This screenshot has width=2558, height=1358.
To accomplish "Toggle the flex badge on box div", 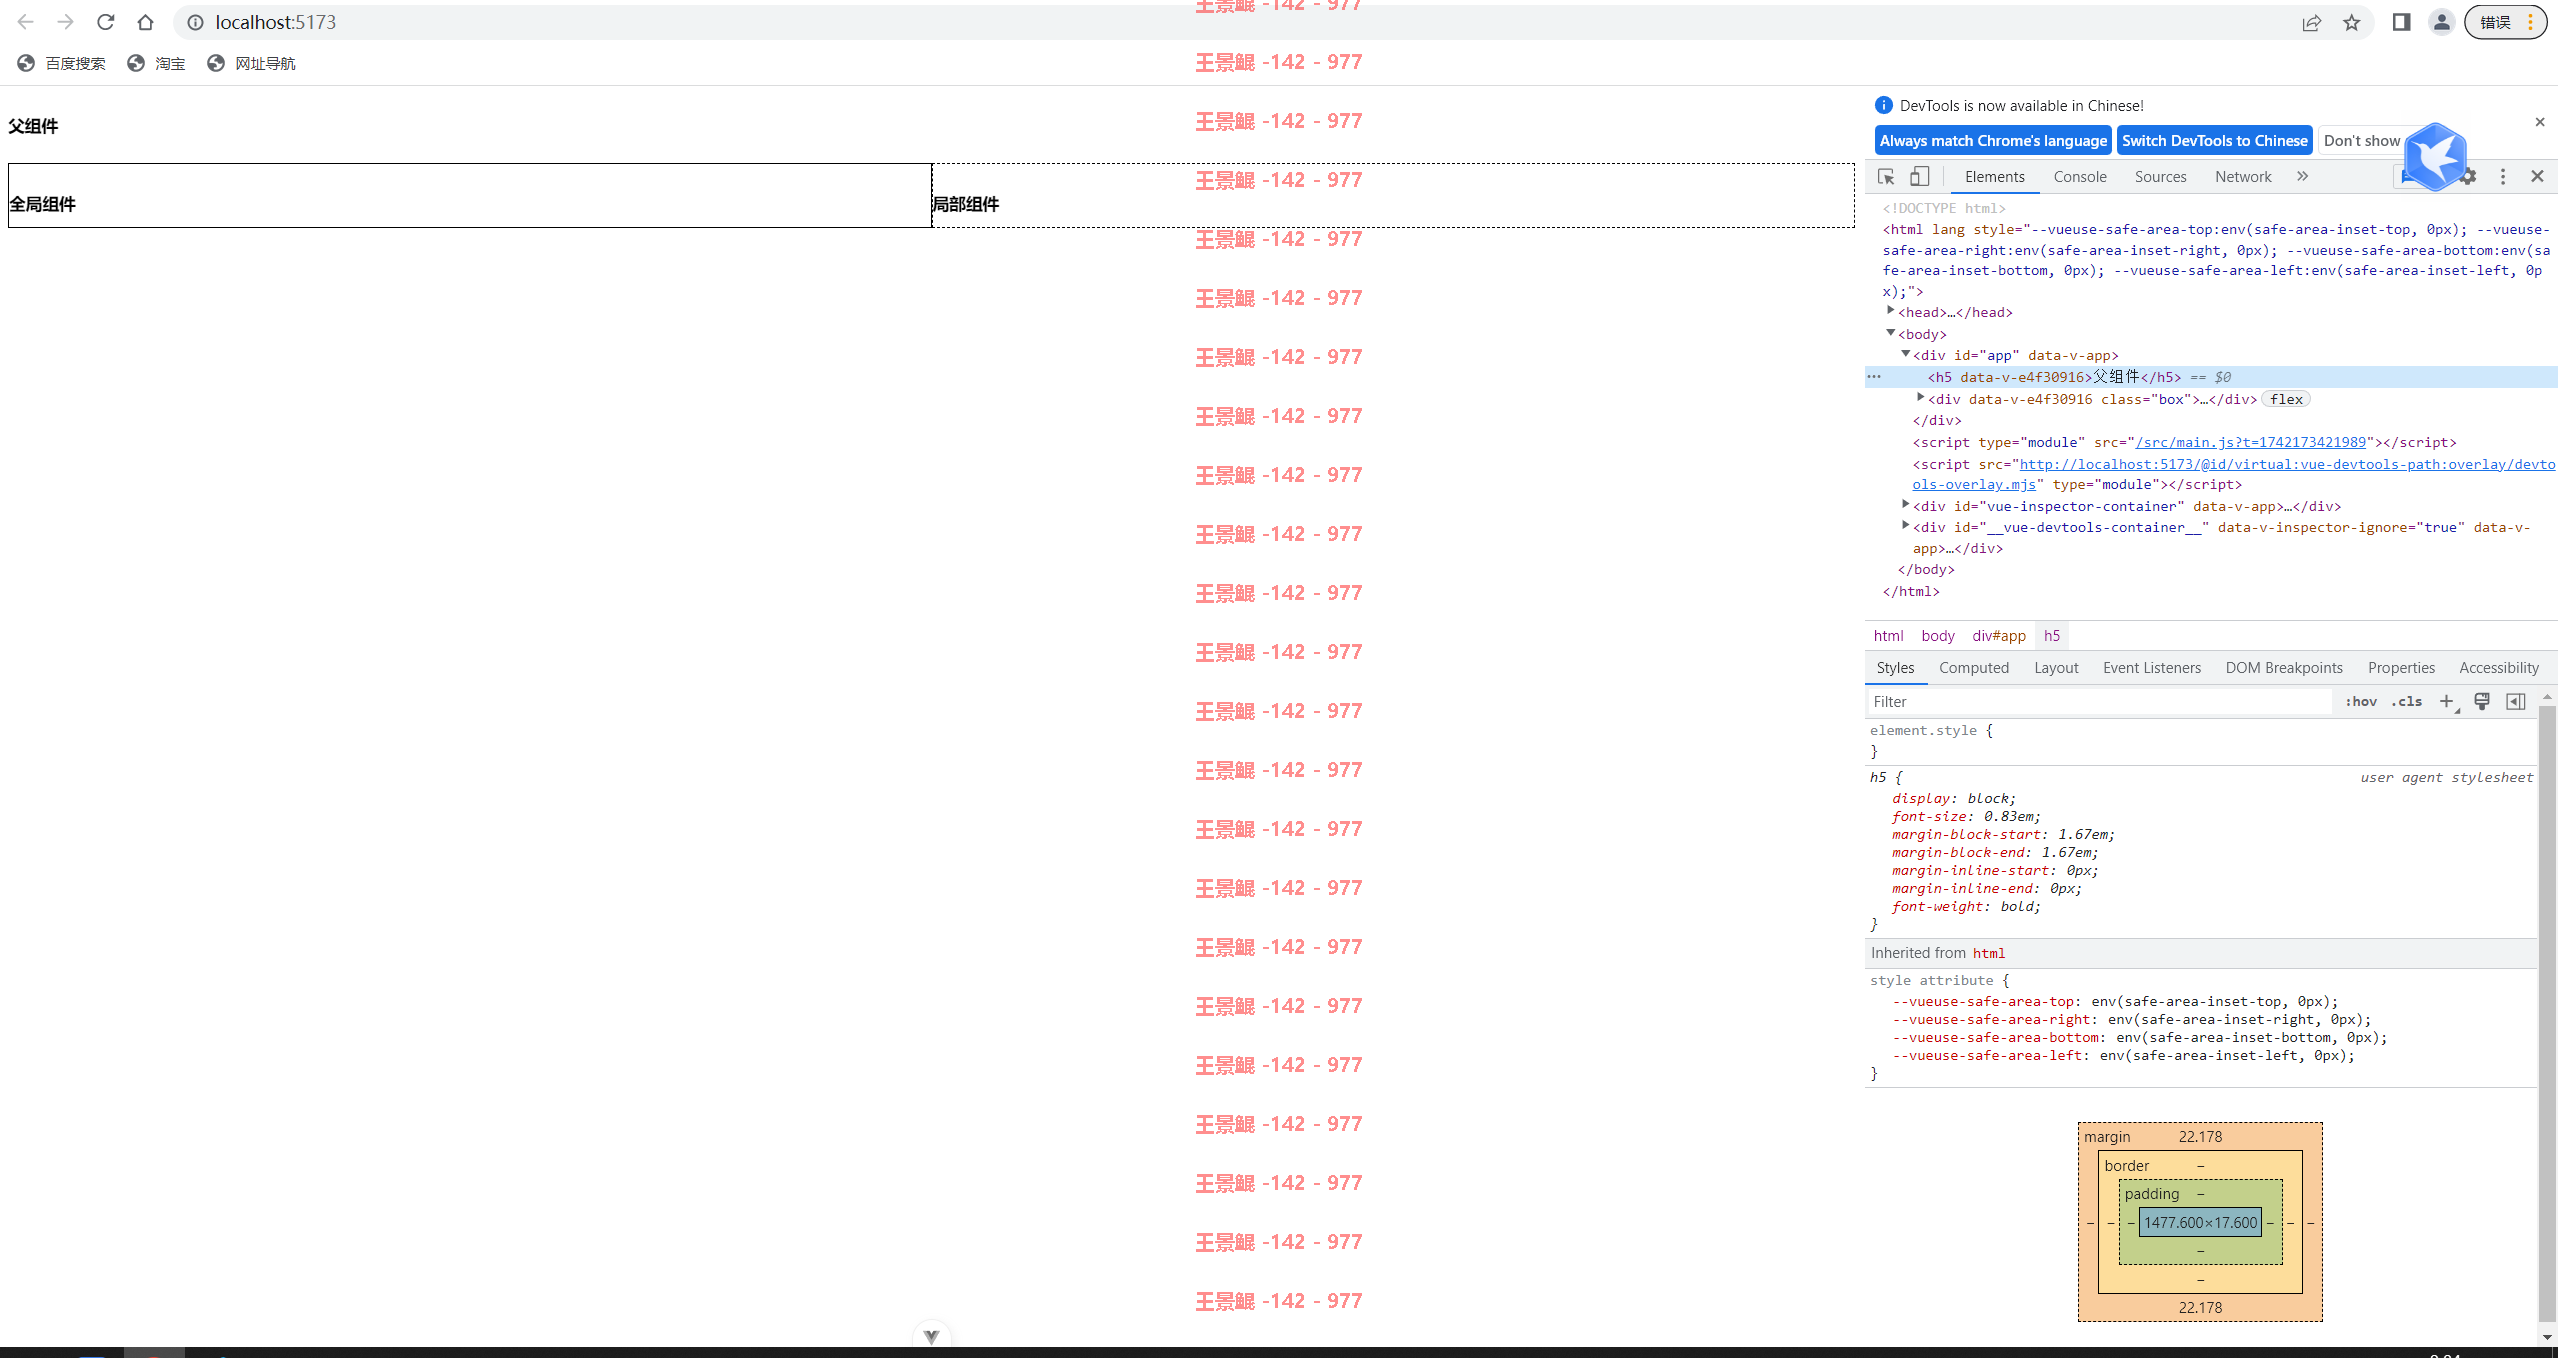I will click(x=2286, y=399).
